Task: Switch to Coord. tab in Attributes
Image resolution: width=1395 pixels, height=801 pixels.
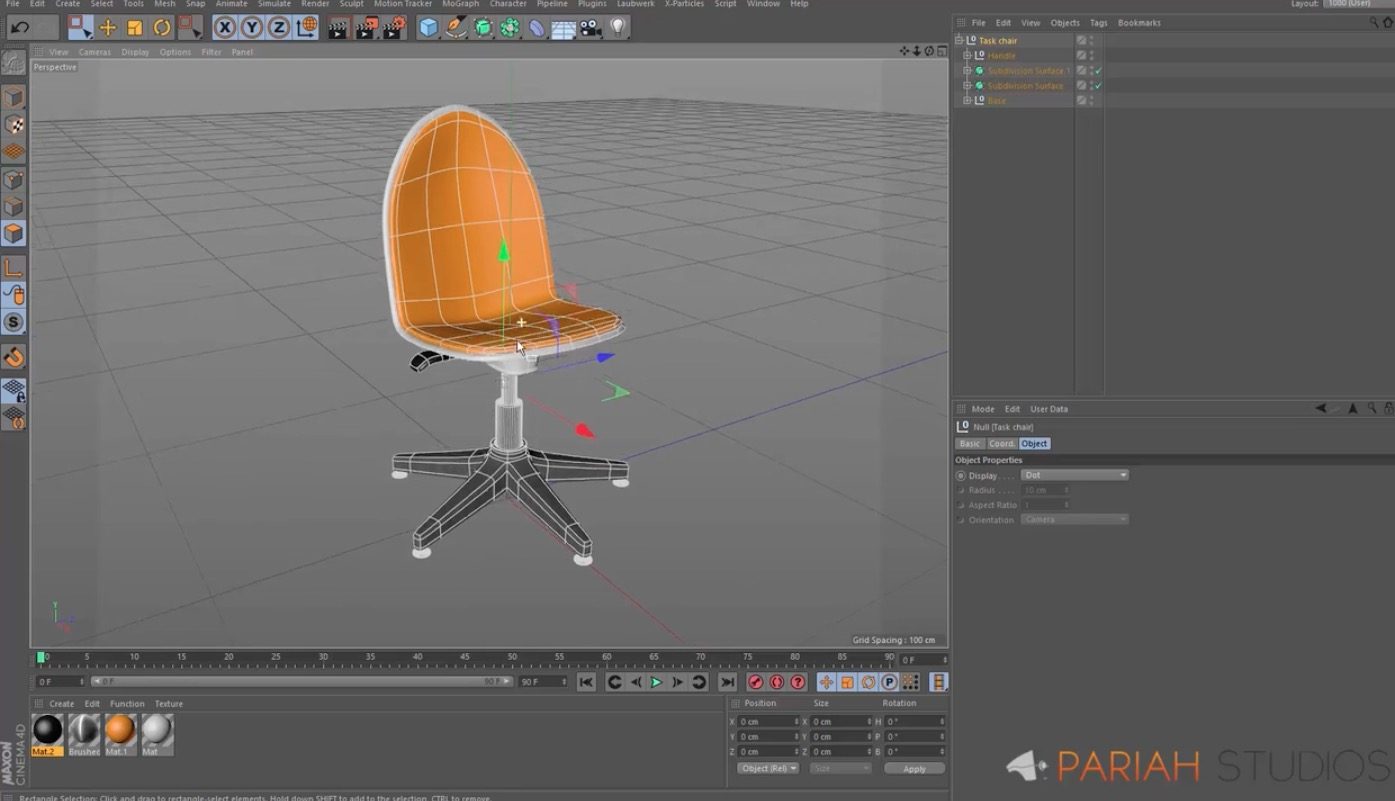Action: 1001,444
